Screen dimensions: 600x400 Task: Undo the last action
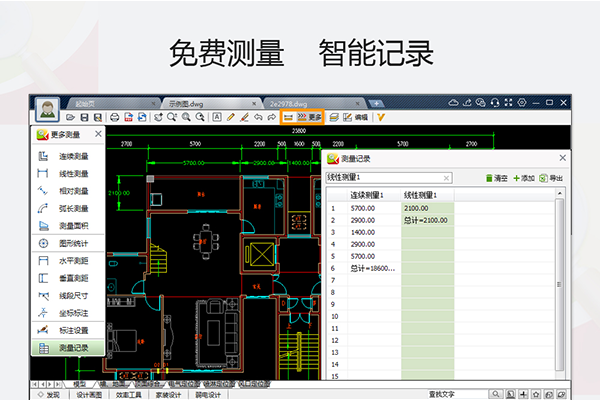click(258, 117)
